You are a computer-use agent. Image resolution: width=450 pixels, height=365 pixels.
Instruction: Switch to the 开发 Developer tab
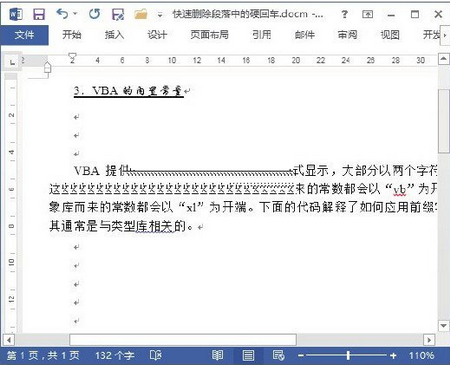431,35
